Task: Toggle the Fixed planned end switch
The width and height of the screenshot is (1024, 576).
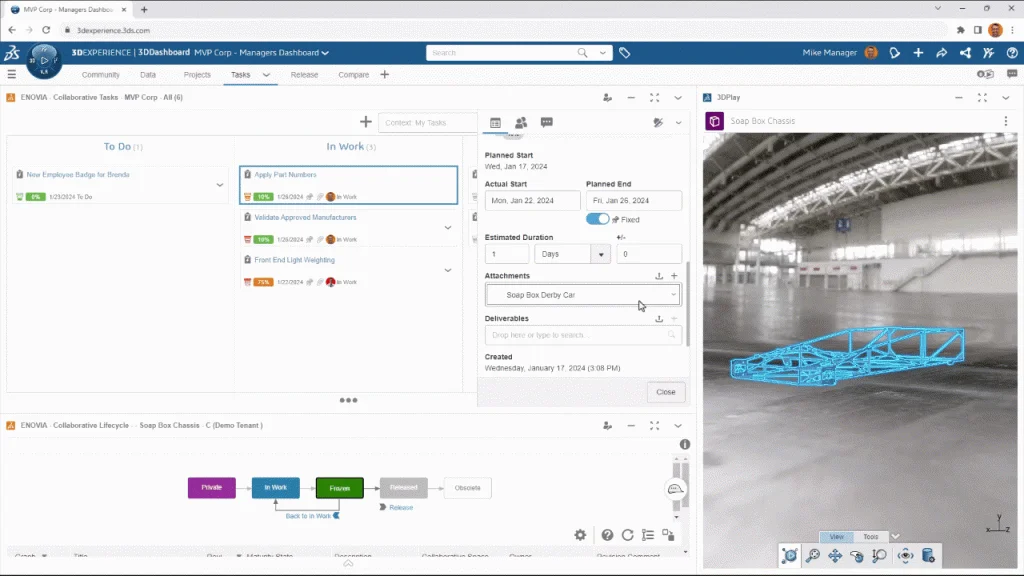Action: click(597, 219)
